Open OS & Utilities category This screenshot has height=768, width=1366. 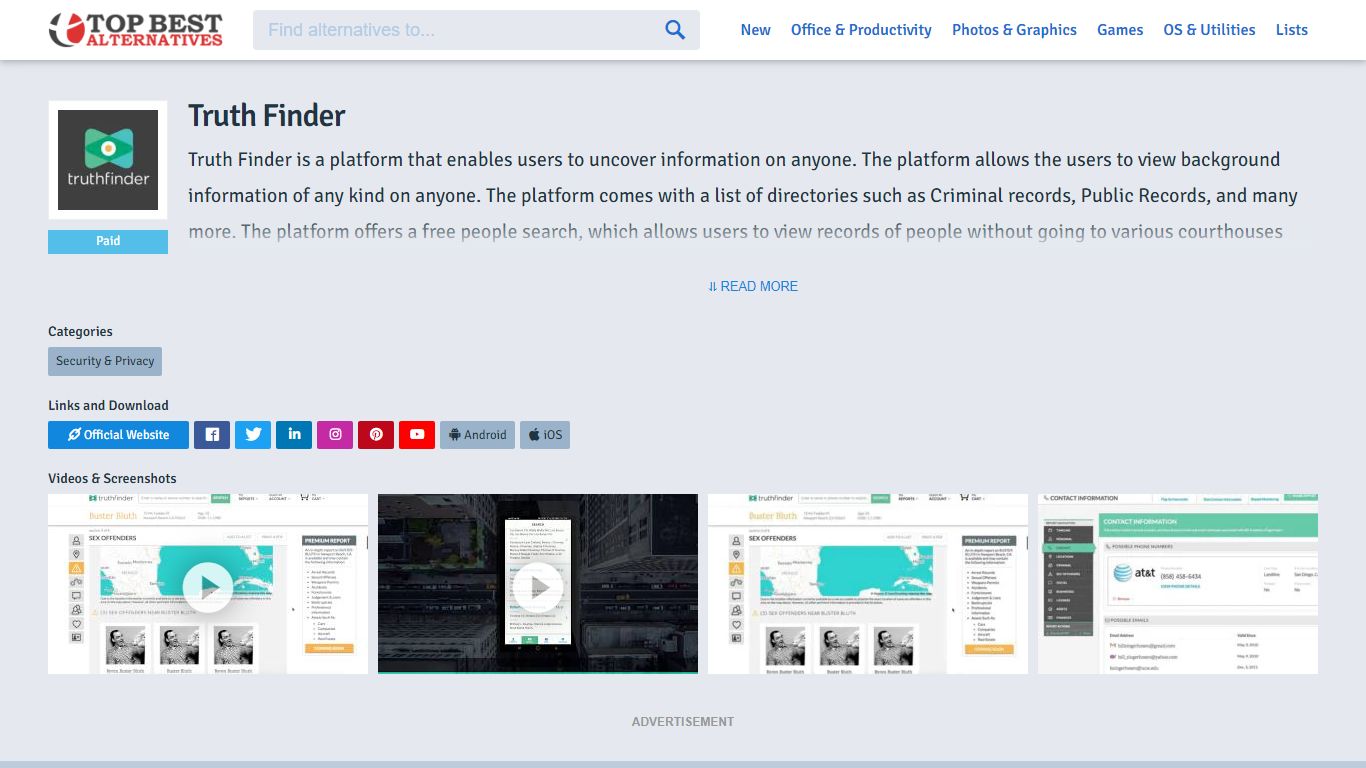pos(1209,30)
